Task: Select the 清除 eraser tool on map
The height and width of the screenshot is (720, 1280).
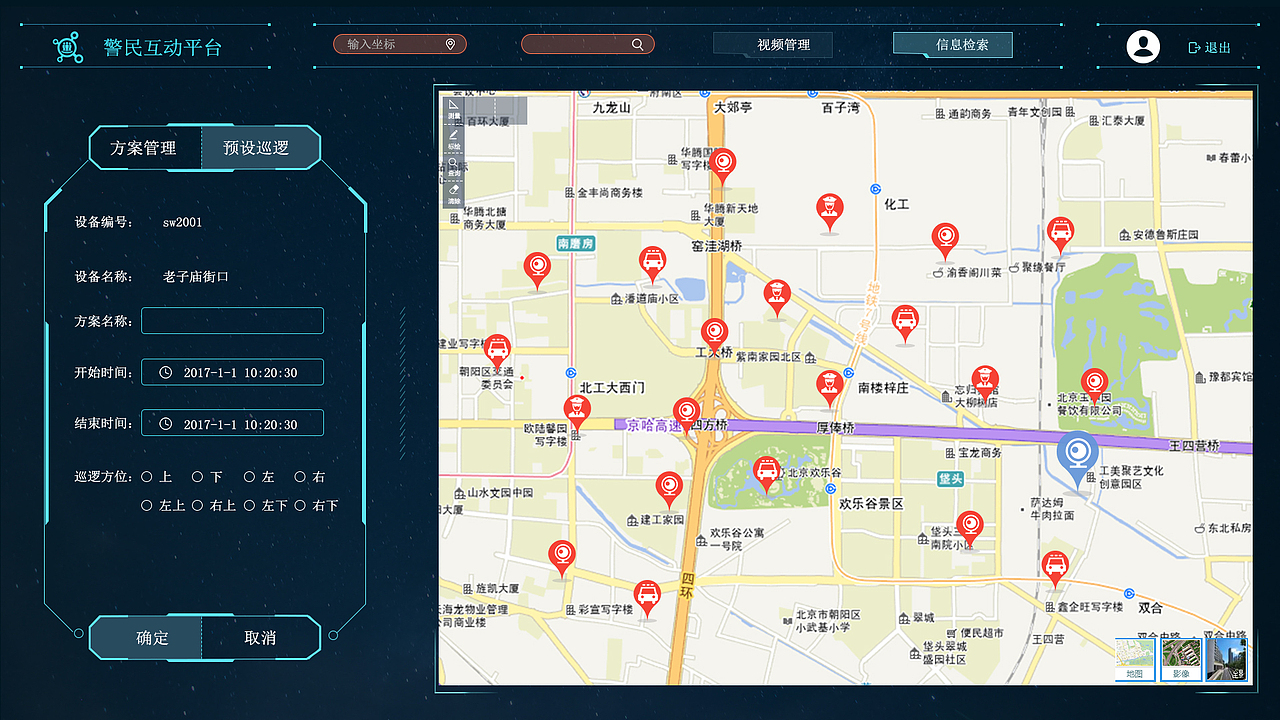Action: pyautogui.click(x=453, y=194)
